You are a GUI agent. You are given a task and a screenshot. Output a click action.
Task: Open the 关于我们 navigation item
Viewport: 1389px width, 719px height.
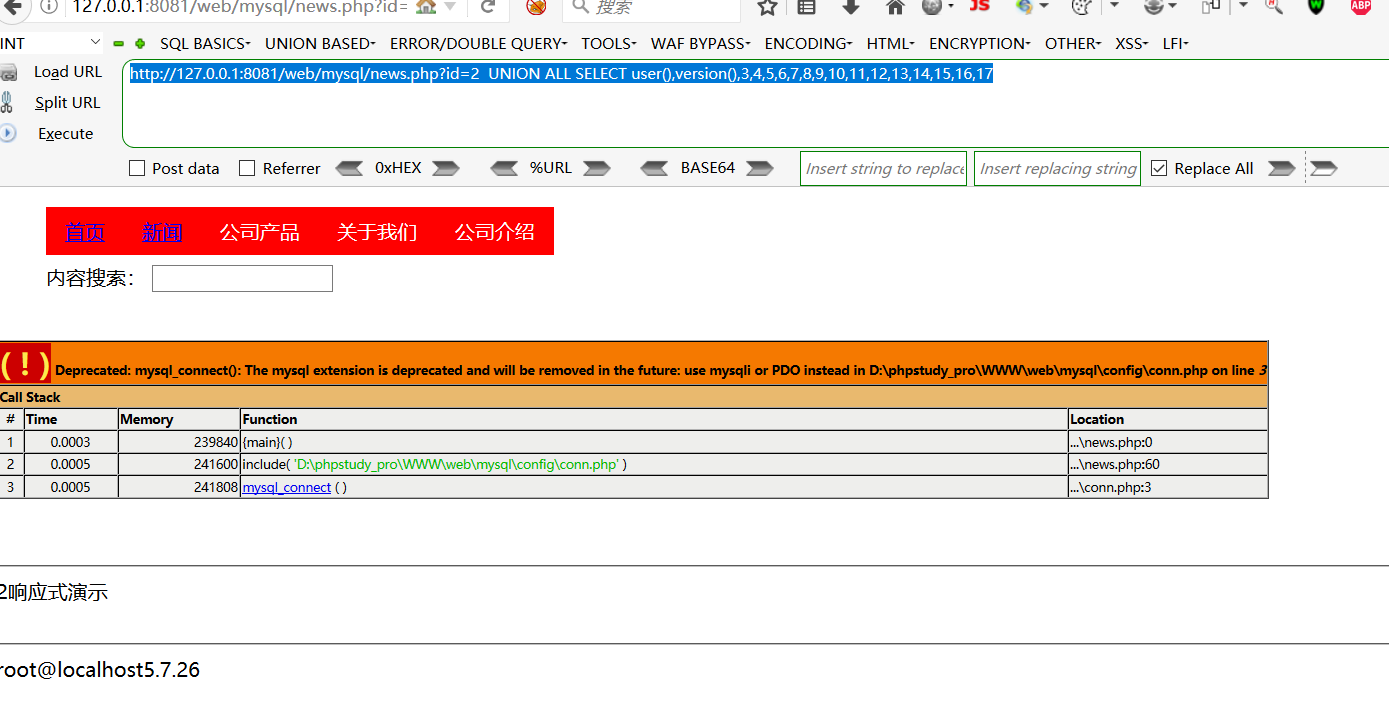coord(377,232)
